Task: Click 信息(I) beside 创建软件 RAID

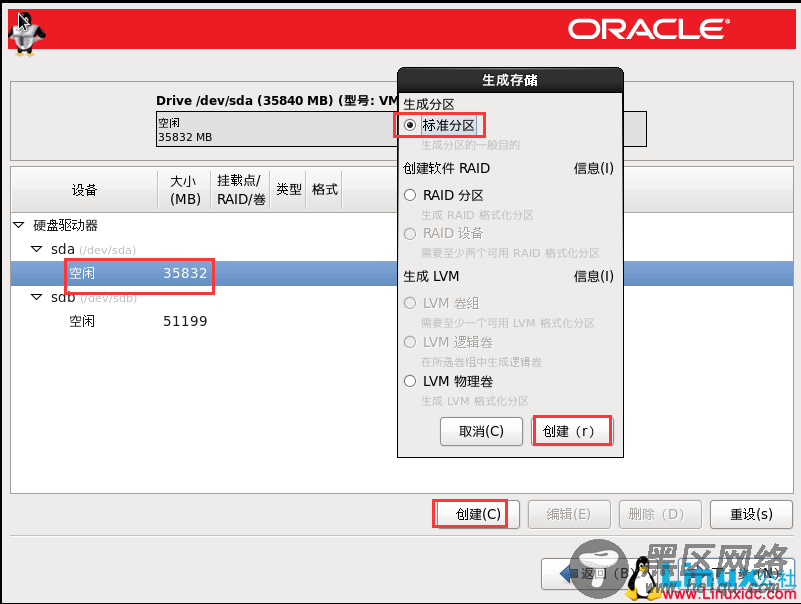Action: tap(594, 168)
